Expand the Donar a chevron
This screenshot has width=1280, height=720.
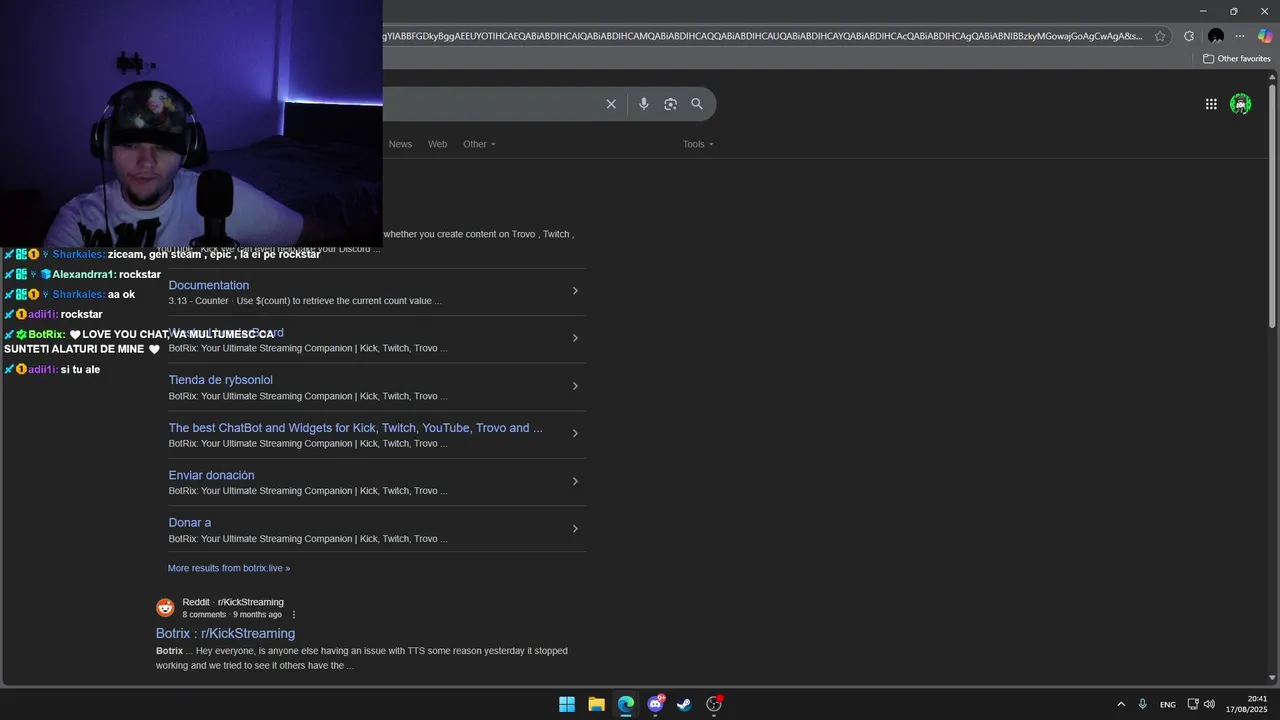[575, 529]
